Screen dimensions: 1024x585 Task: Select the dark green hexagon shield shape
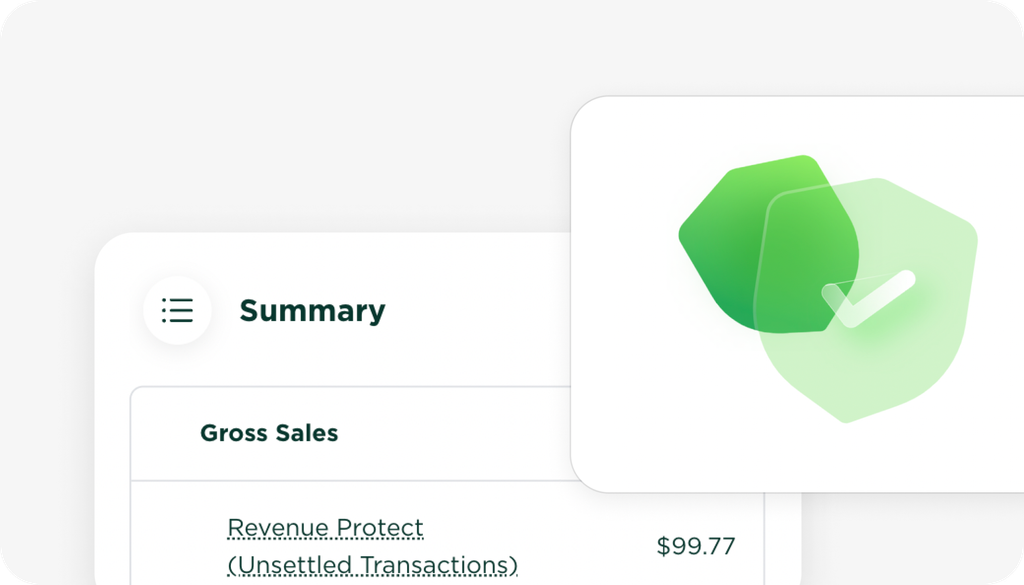(730, 250)
